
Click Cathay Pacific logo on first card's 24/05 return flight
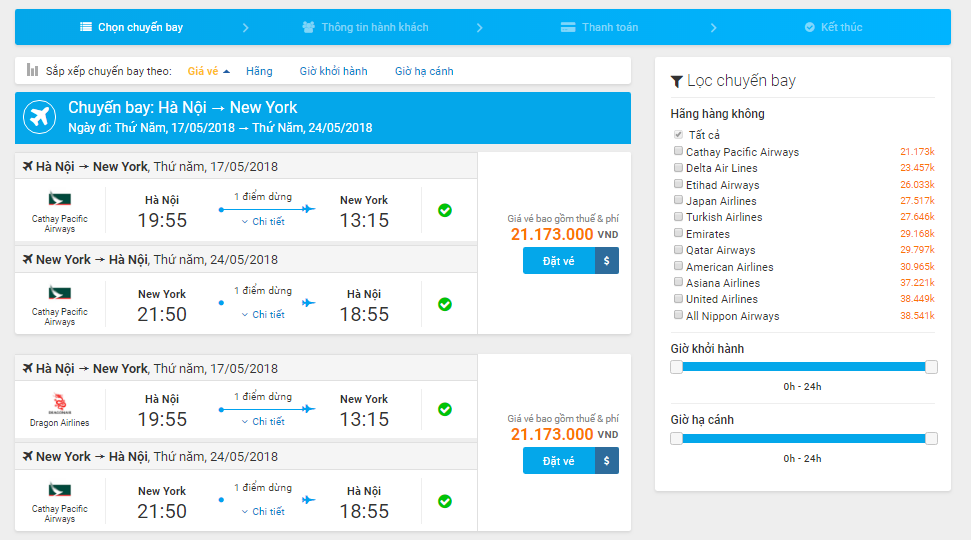[59, 293]
